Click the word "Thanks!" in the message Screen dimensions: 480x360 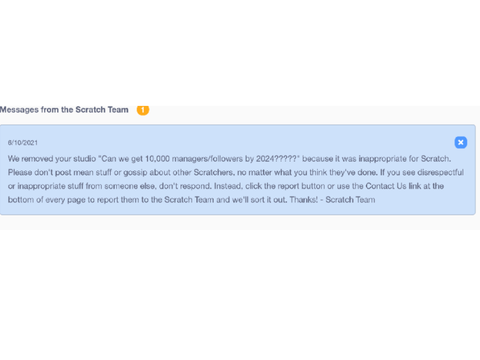point(303,200)
